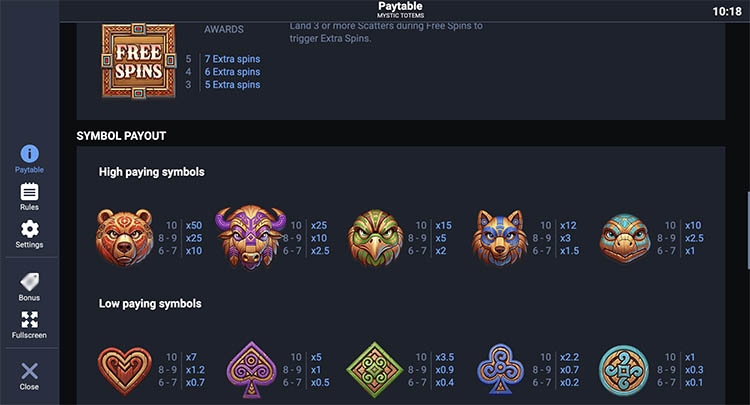The height and width of the screenshot is (405, 750).
Task: Click the red heart symbol
Action: tap(125, 370)
